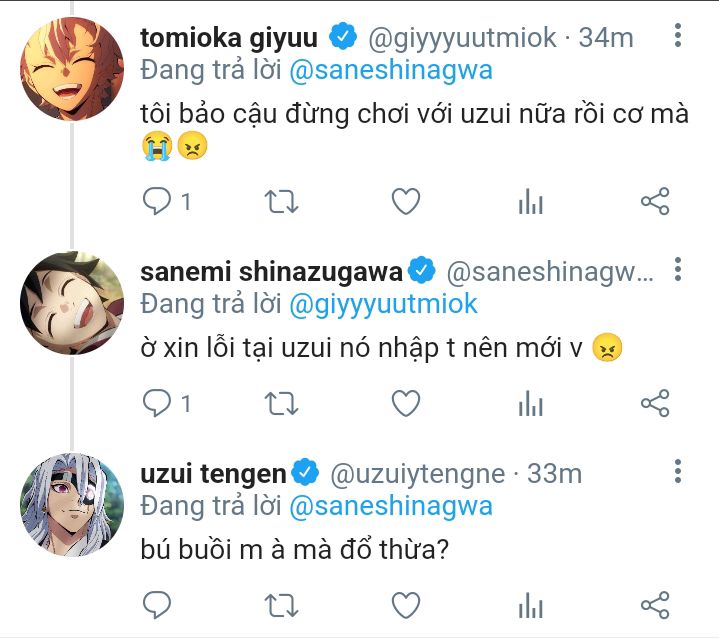Open more options on uzui tengen's tweet

click(678, 471)
